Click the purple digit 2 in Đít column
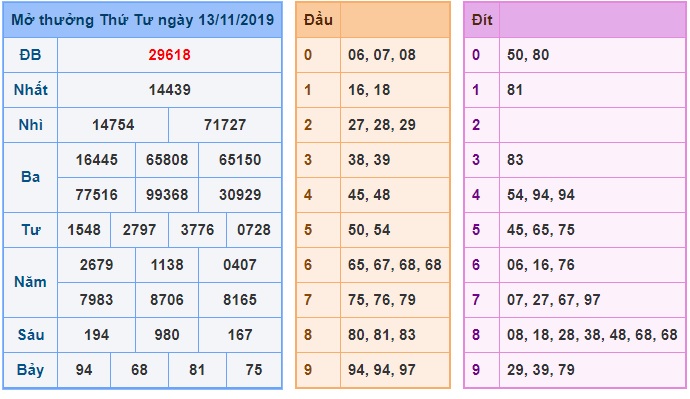This screenshot has height=399, width=690. [476, 125]
